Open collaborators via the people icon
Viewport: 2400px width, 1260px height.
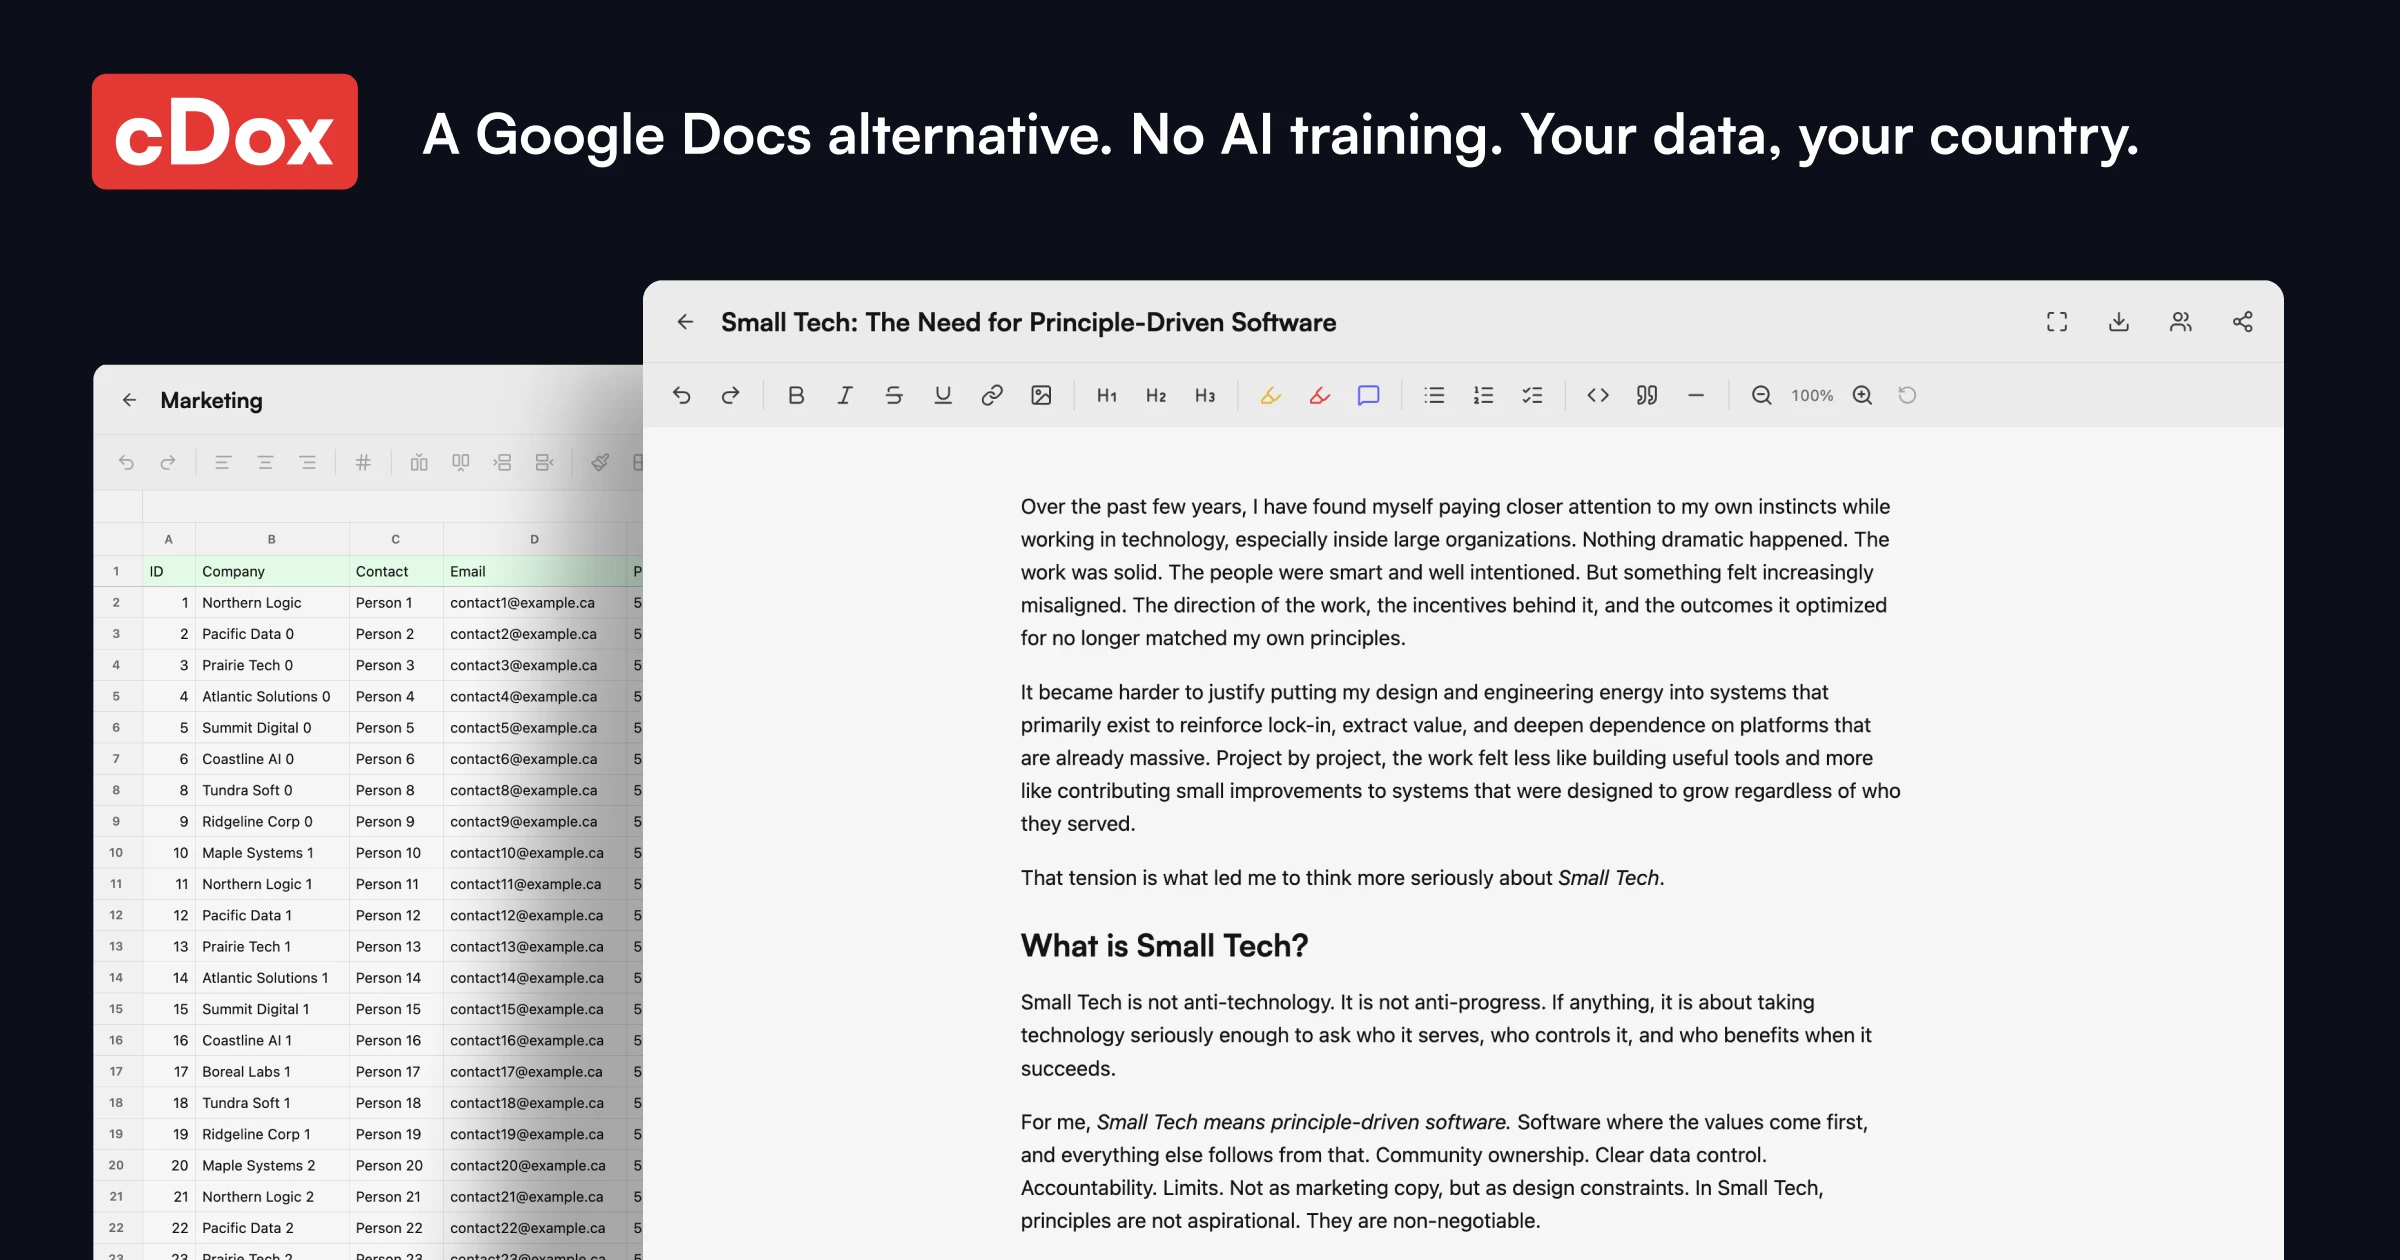(2181, 322)
